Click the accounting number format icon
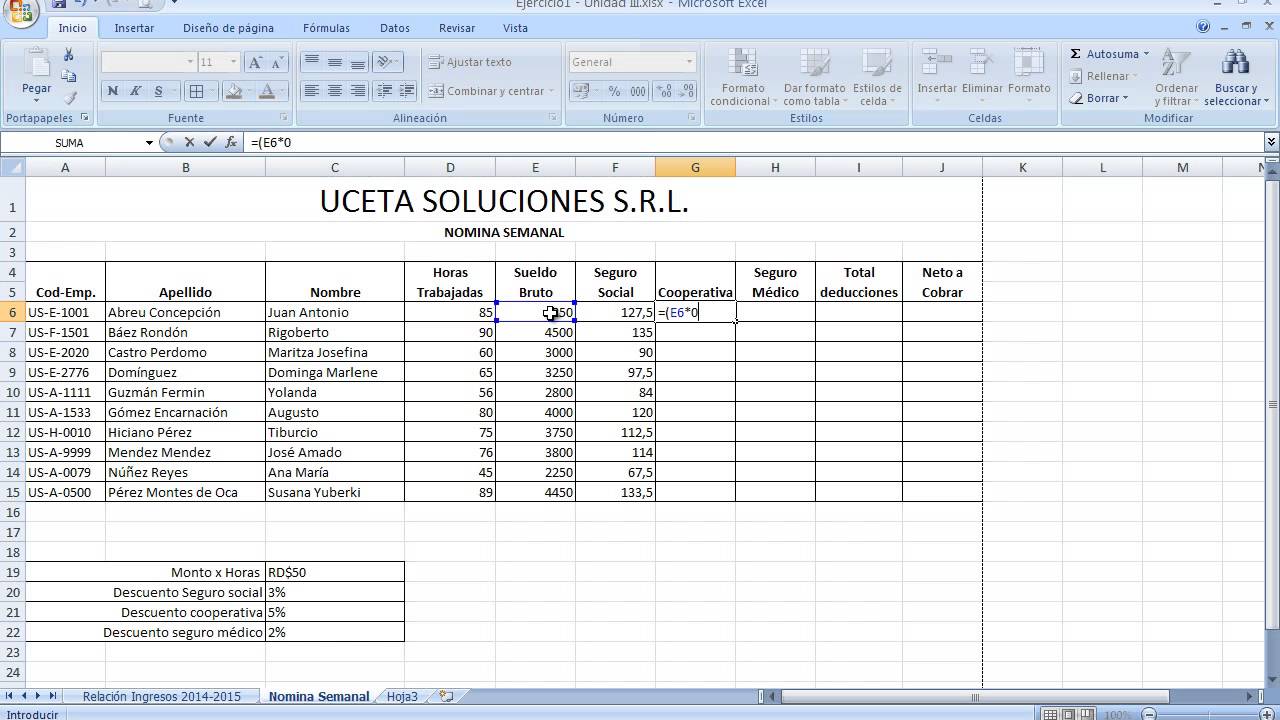Image resolution: width=1280 pixels, height=720 pixels. point(583,91)
